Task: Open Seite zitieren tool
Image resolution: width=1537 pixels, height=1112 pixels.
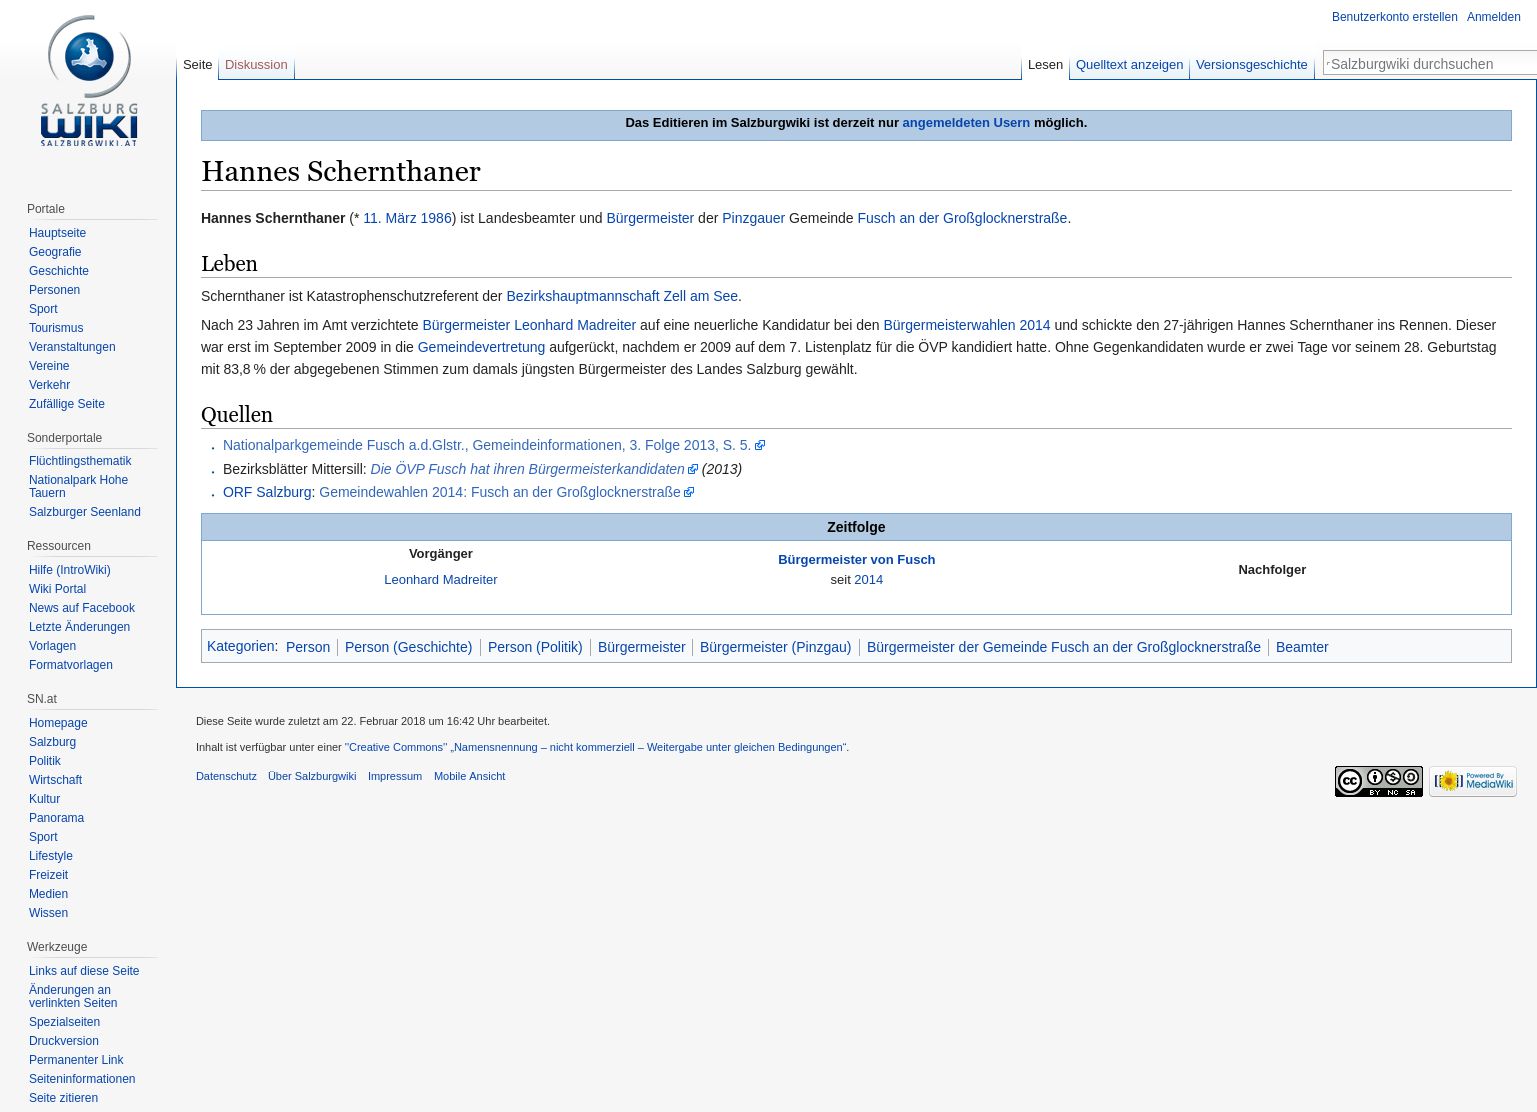Action: click(x=63, y=1098)
